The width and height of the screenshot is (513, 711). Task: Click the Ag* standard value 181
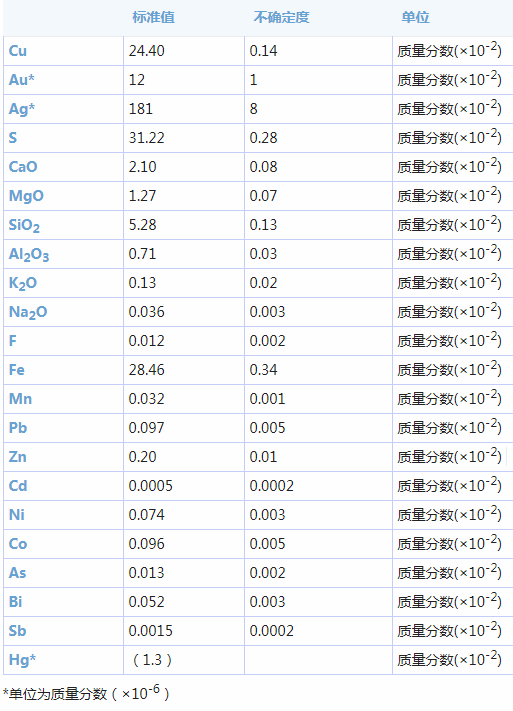tap(141, 109)
